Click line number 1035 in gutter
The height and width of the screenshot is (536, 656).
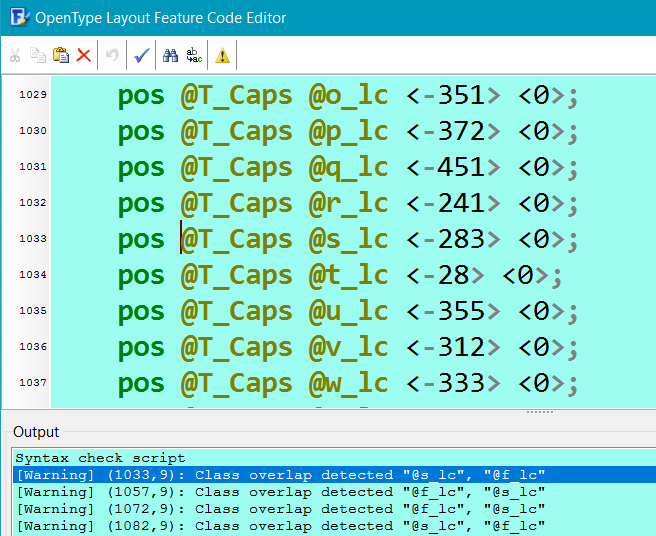click(33, 310)
